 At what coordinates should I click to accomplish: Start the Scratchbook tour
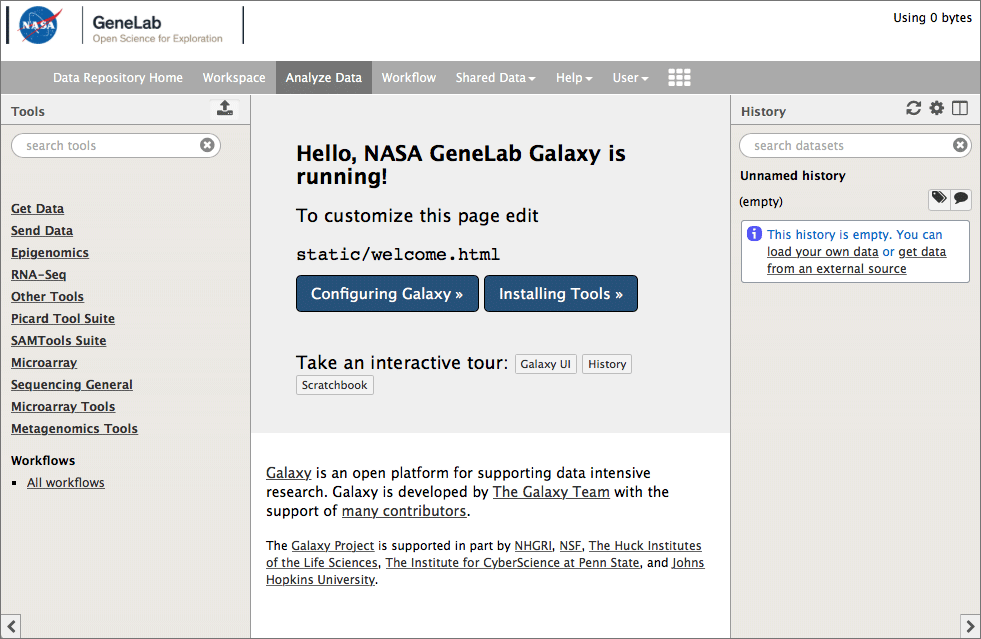tap(335, 385)
